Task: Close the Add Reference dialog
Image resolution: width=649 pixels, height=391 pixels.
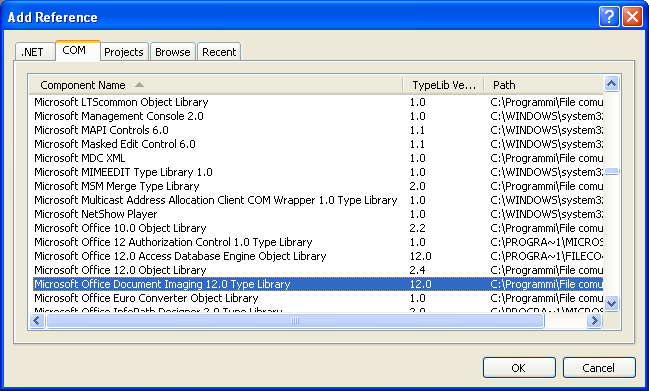Action: click(632, 17)
